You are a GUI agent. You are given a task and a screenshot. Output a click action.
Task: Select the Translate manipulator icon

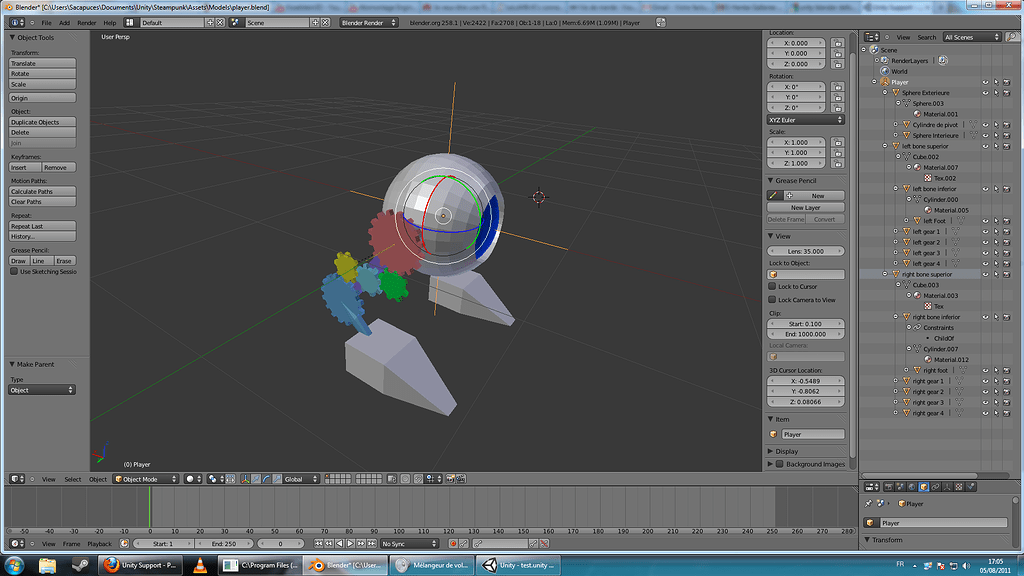[x=257, y=480]
